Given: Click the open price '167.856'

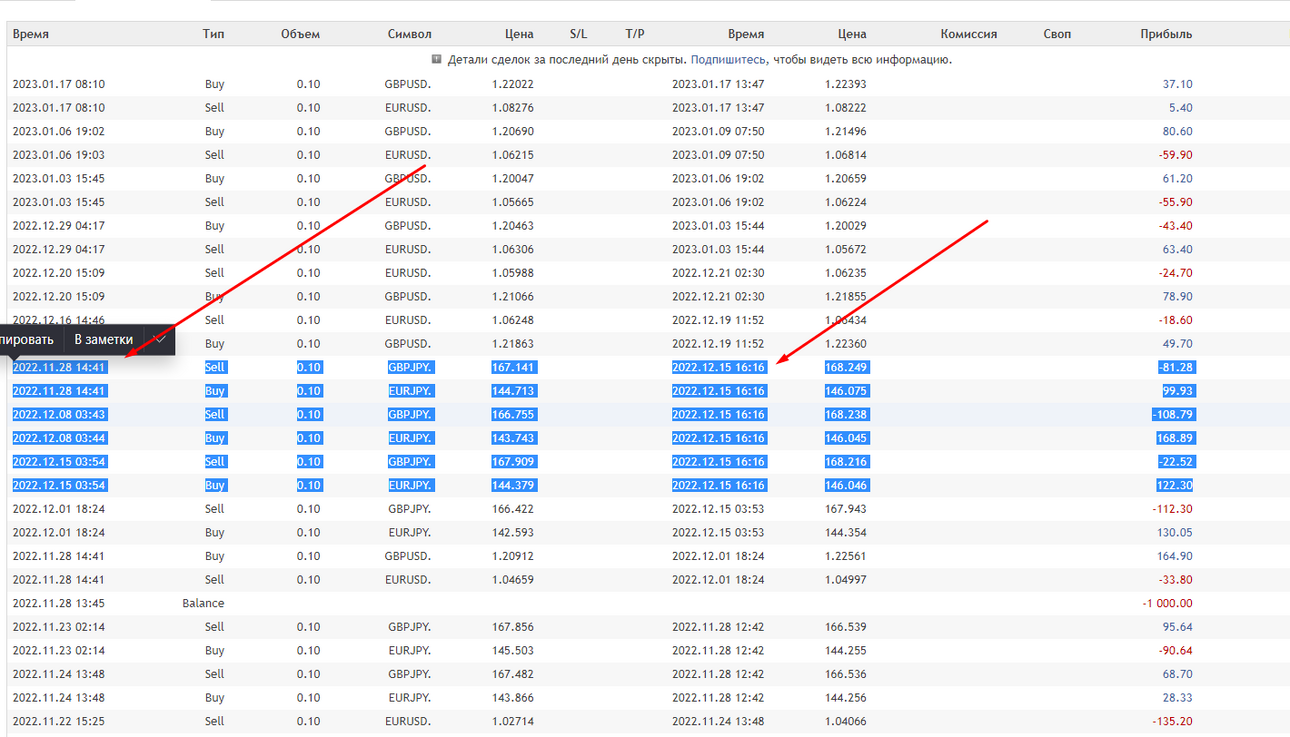Looking at the screenshot, I should (513, 627).
